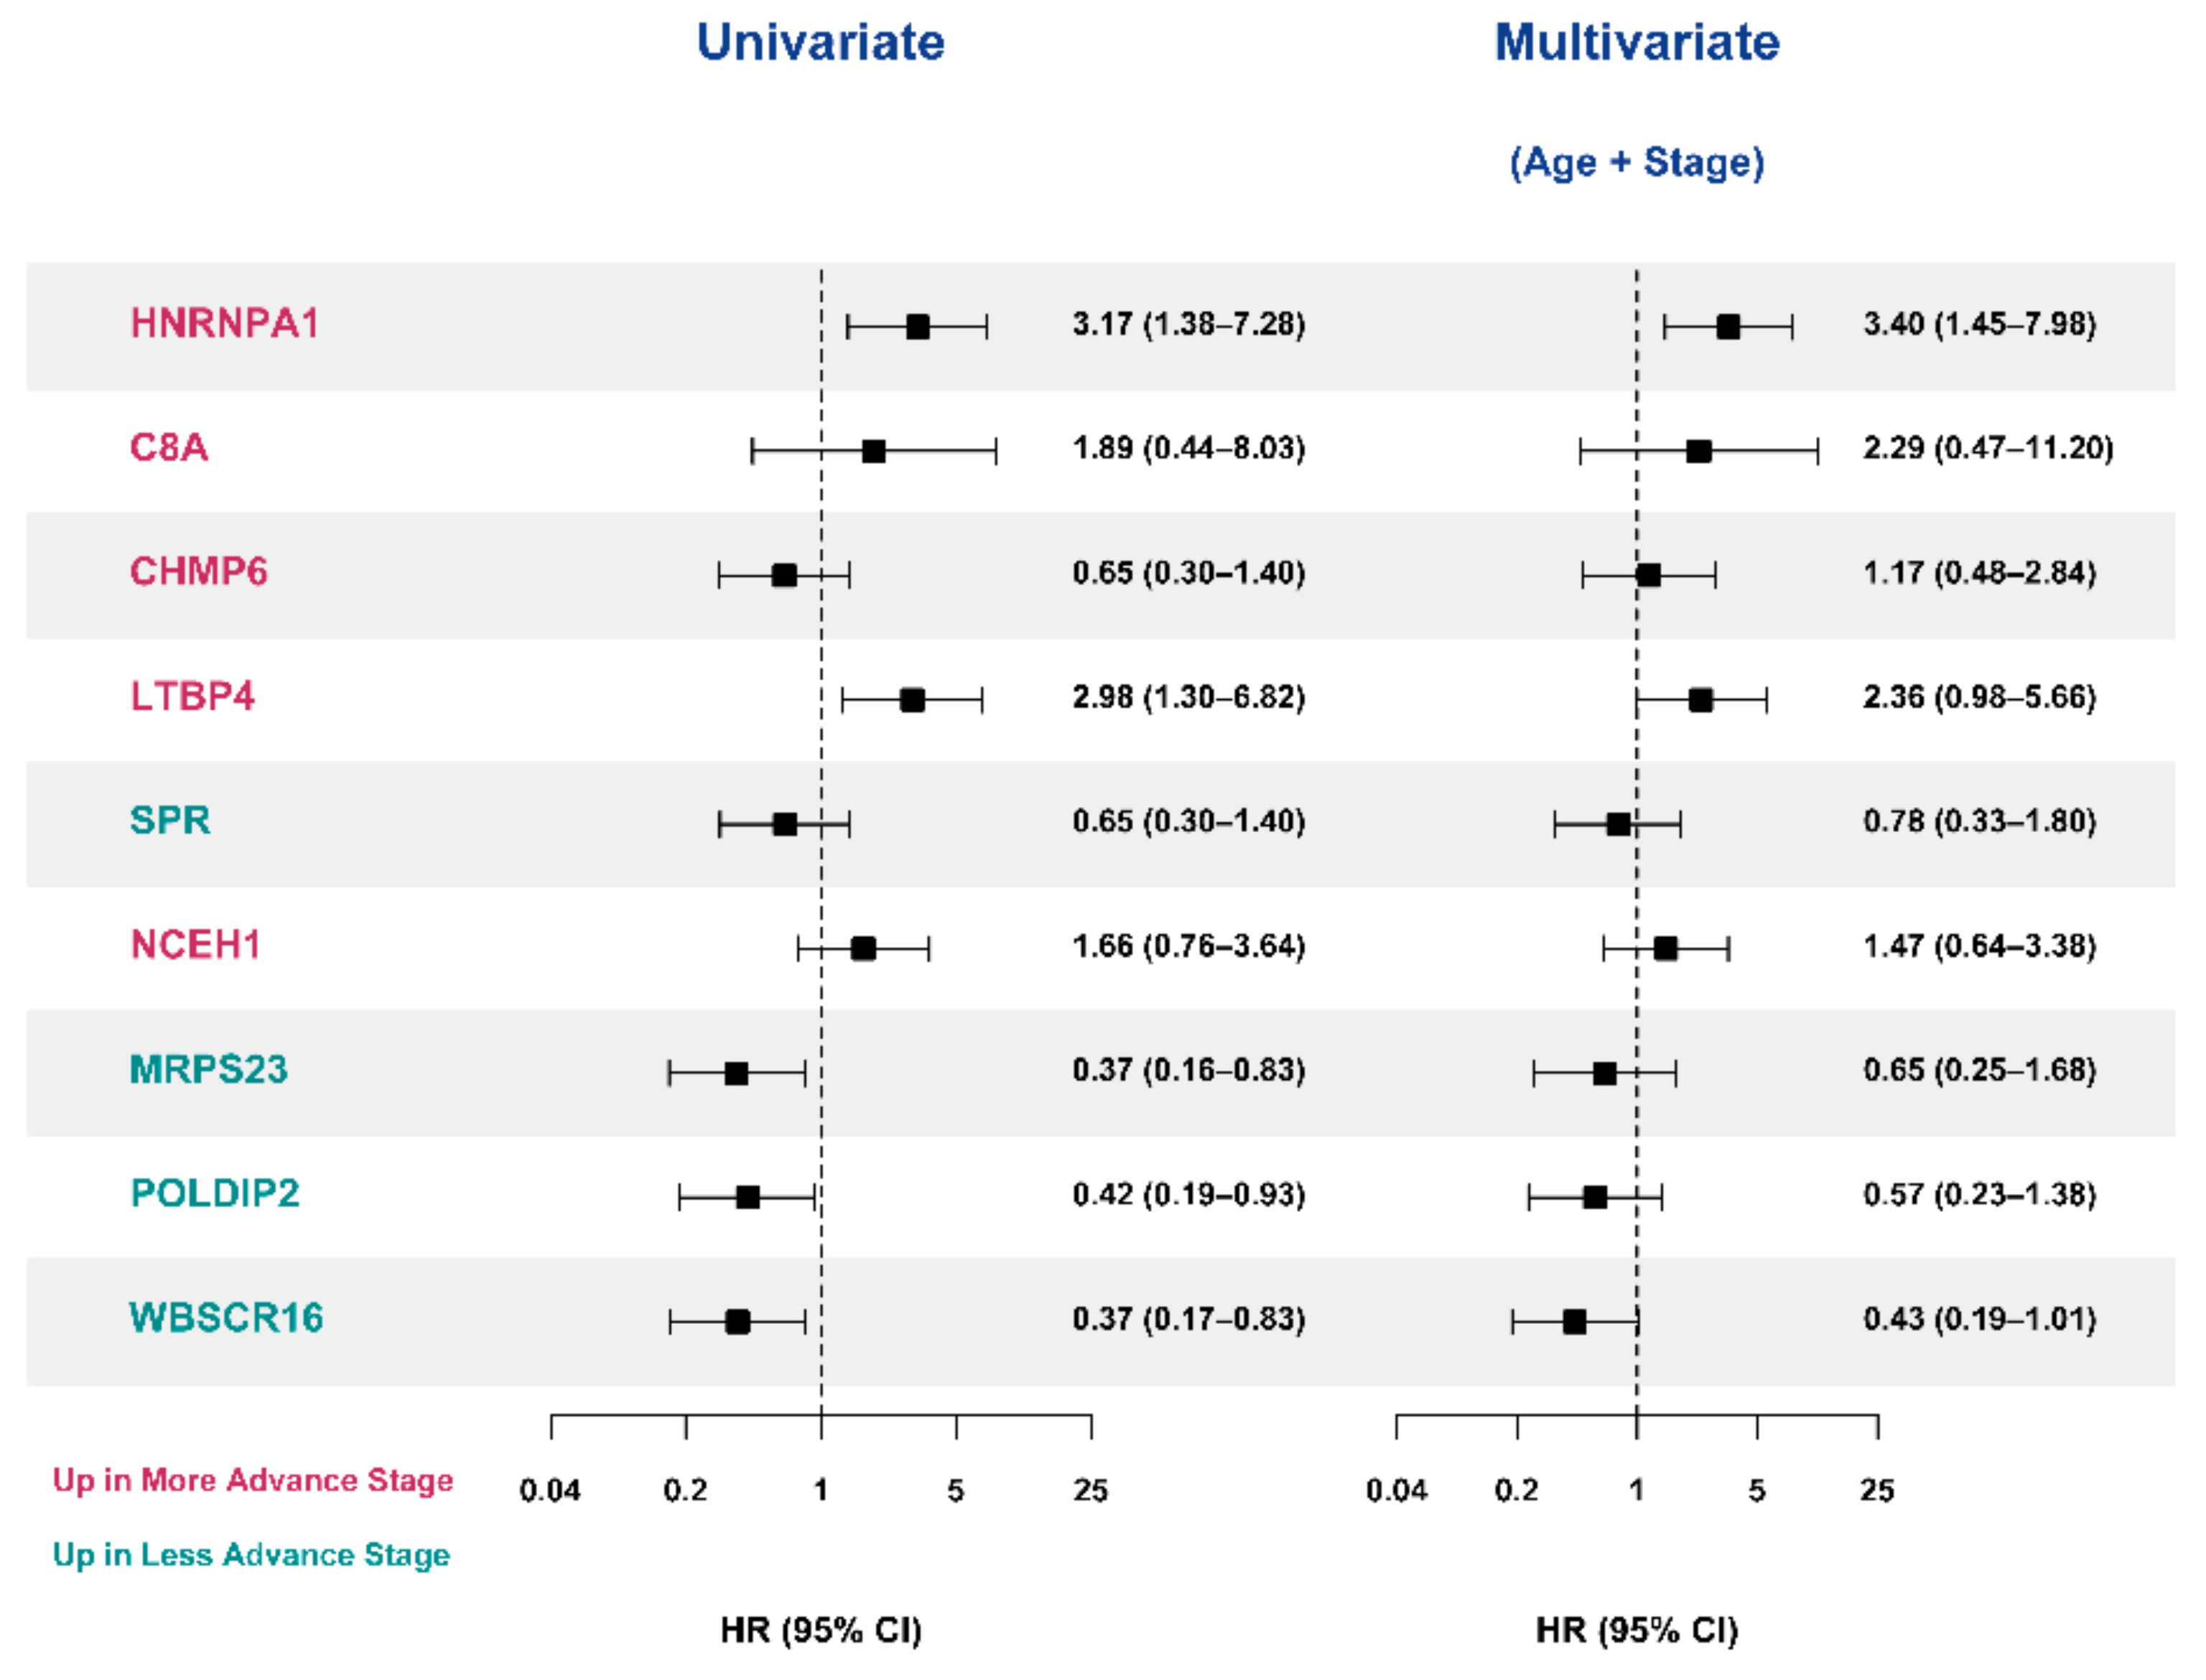The image size is (2206, 1680).
Task: Click the "Up in More Advance Stage" legend
Action: click(x=253, y=1480)
